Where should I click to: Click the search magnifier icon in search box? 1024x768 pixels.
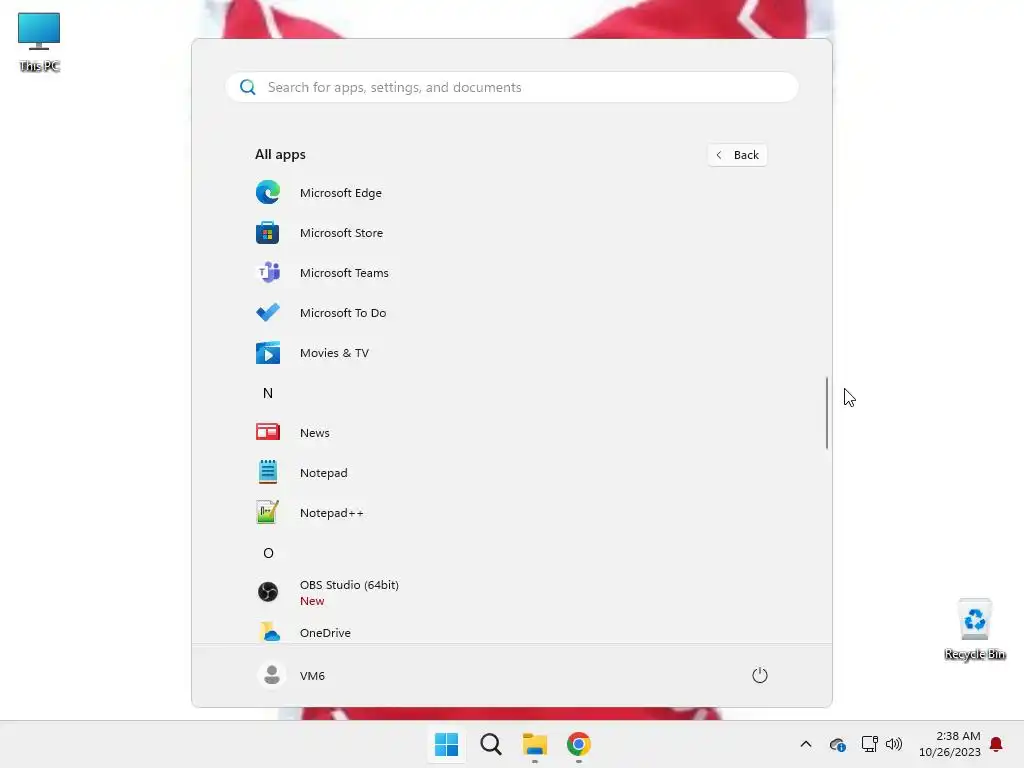(248, 87)
